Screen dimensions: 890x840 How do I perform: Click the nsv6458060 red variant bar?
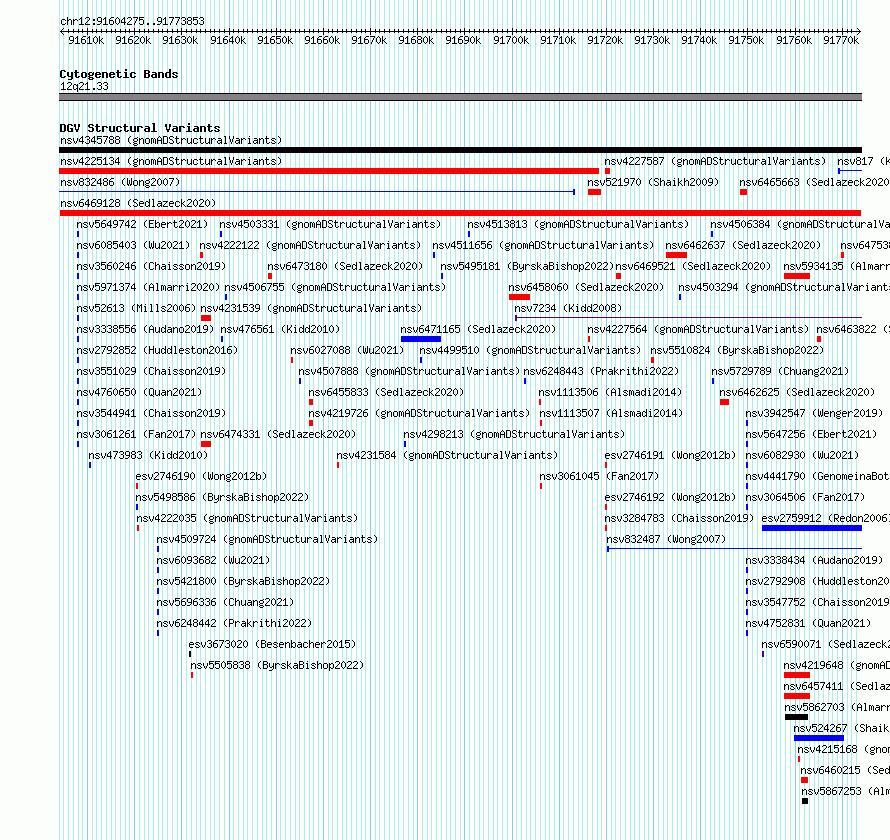(x=519, y=297)
